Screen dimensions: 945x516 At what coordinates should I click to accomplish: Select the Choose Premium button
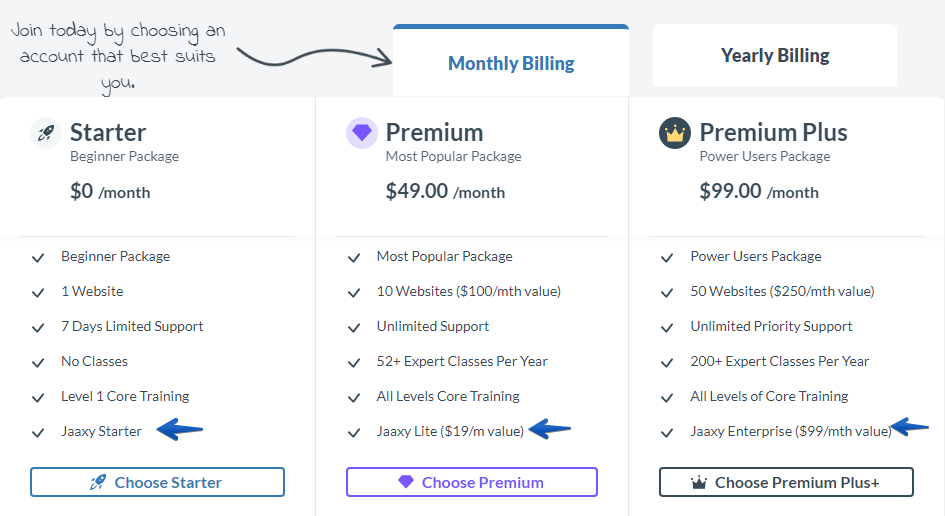pos(472,482)
